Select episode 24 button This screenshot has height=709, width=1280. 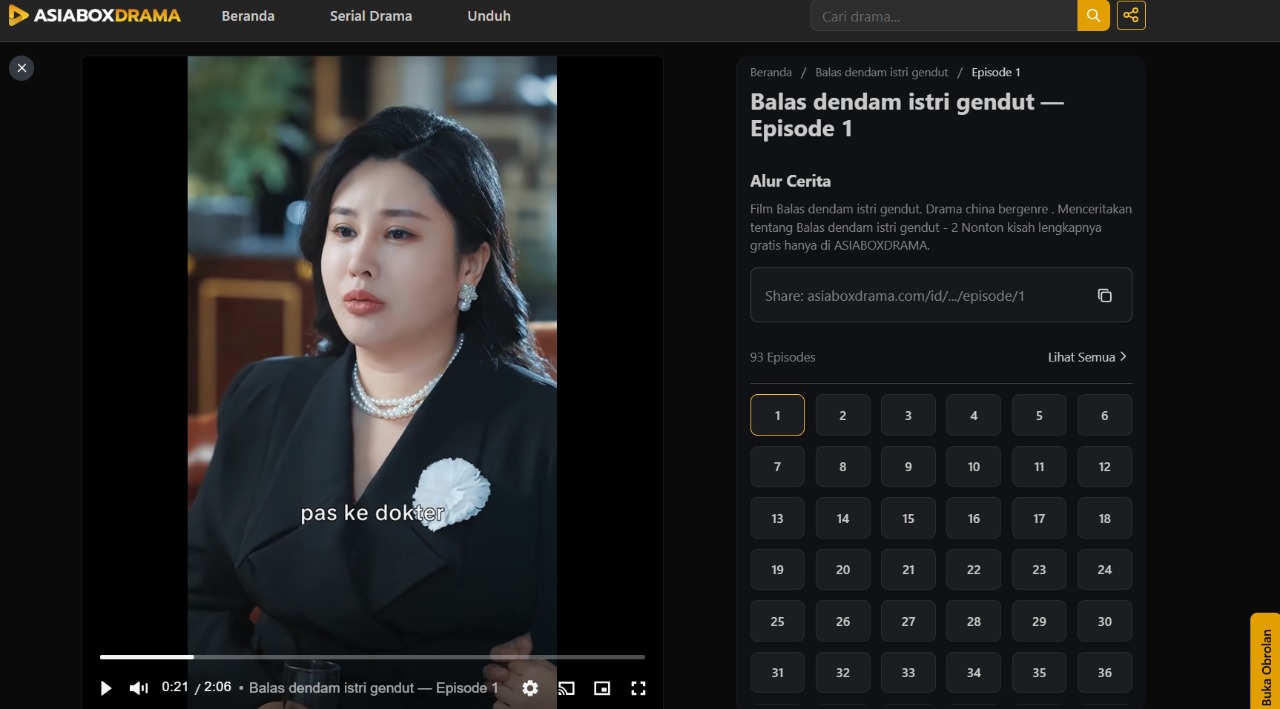tap(1105, 569)
